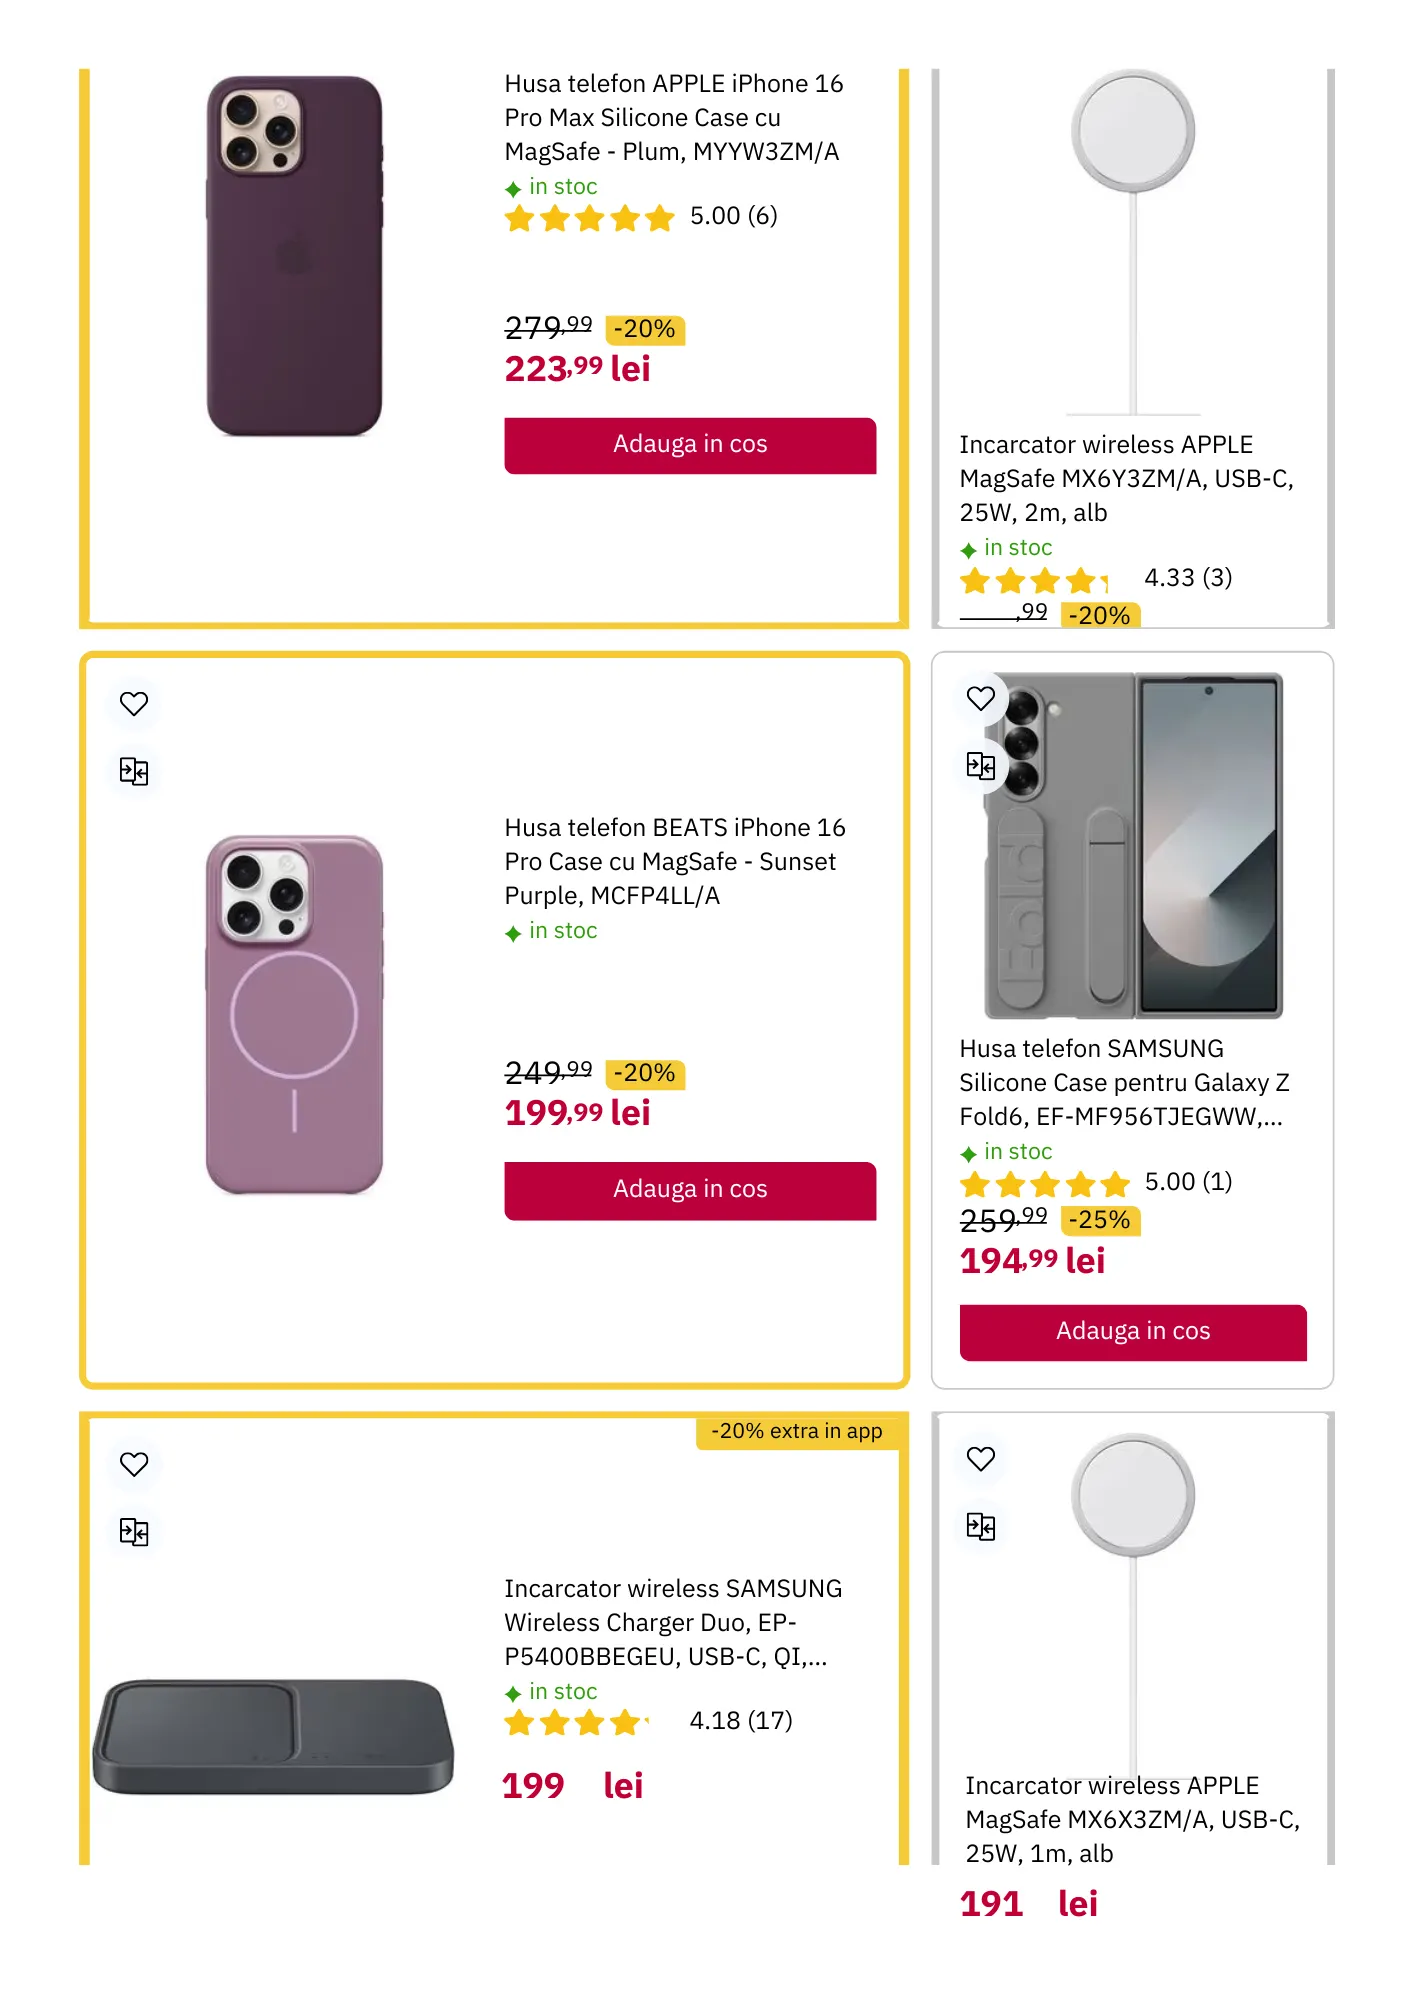The image size is (1414, 2000).
Task: Compare the Apple MagSafe 1m charger
Action: click(981, 1527)
